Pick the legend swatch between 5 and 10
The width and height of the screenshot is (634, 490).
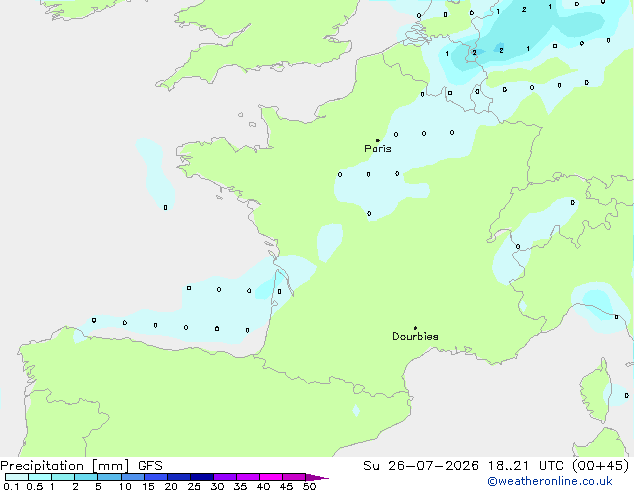click(109, 477)
